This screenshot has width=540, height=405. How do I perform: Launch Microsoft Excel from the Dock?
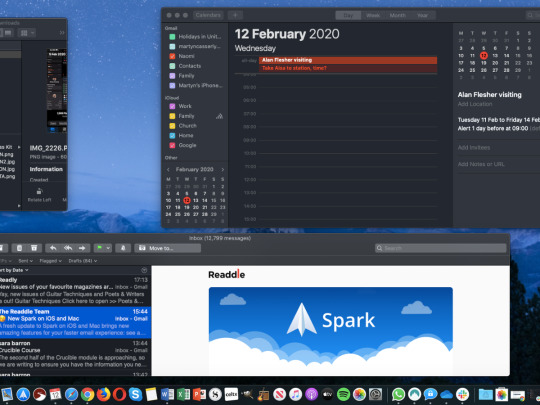coord(183,394)
